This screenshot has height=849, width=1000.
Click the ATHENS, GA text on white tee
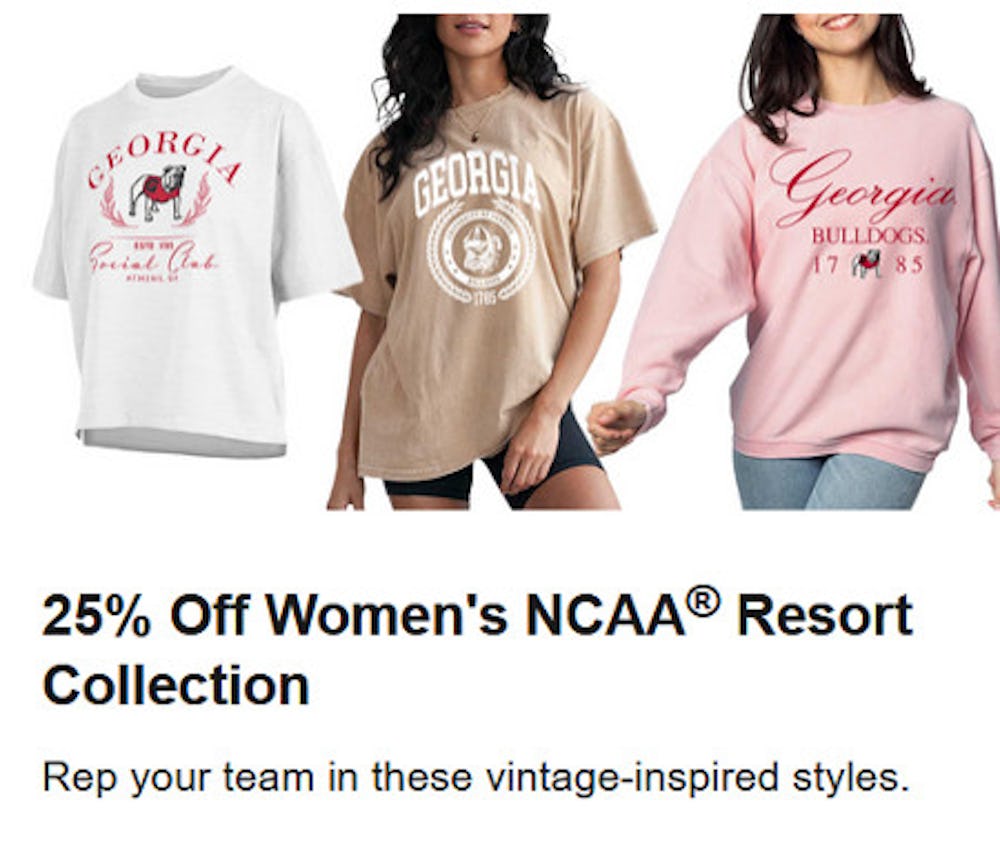tap(149, 279)
